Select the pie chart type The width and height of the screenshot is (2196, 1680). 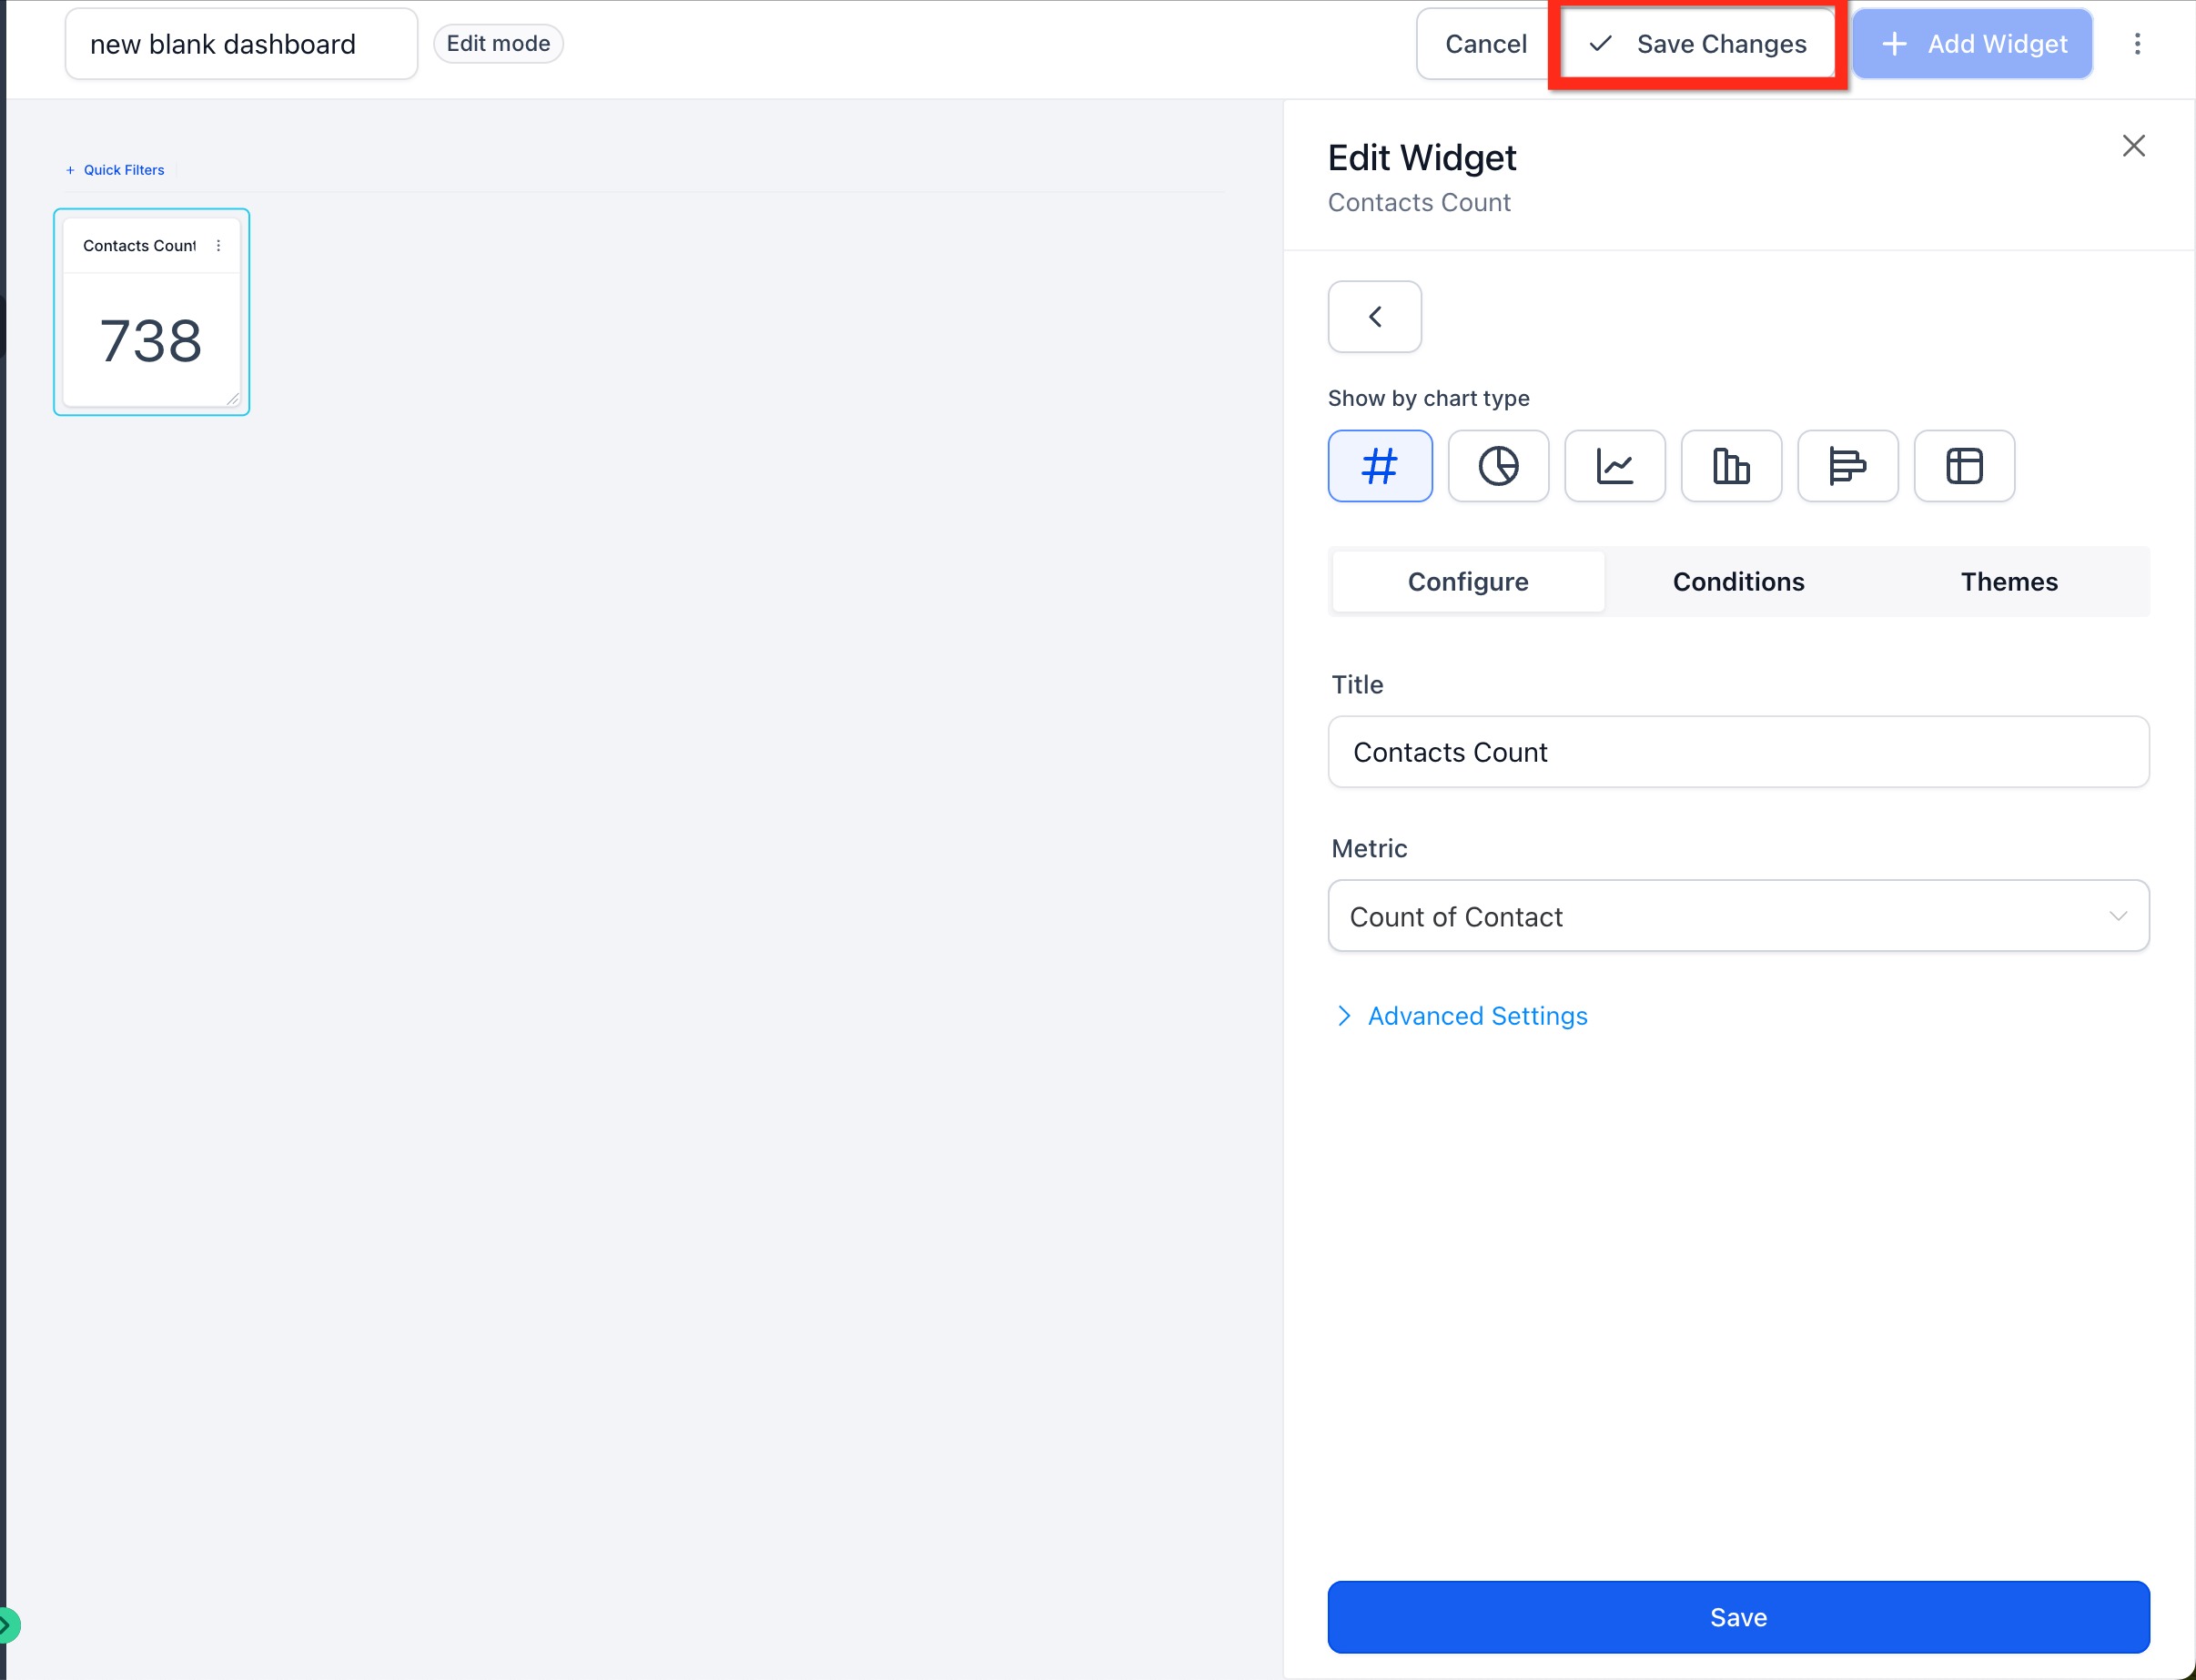pos(1497,466)
